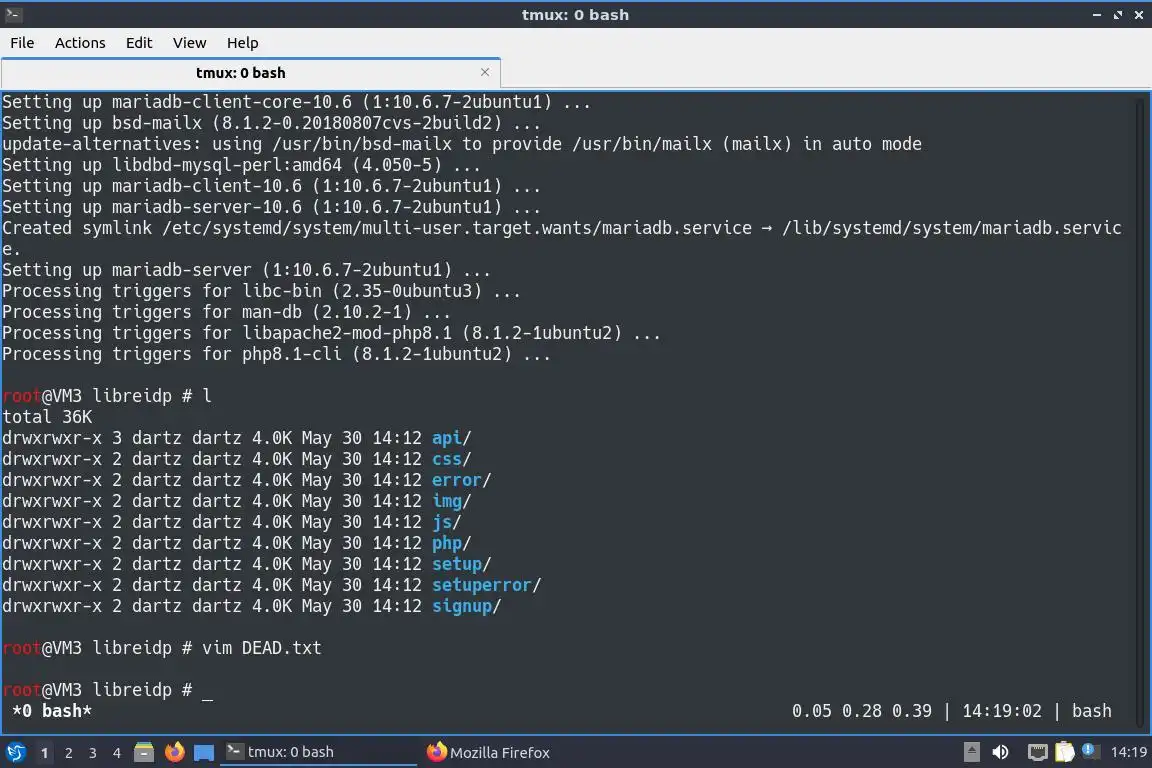Minimize the tmux terminal window
This screenshot has height=768, width=1152.
1097,15
